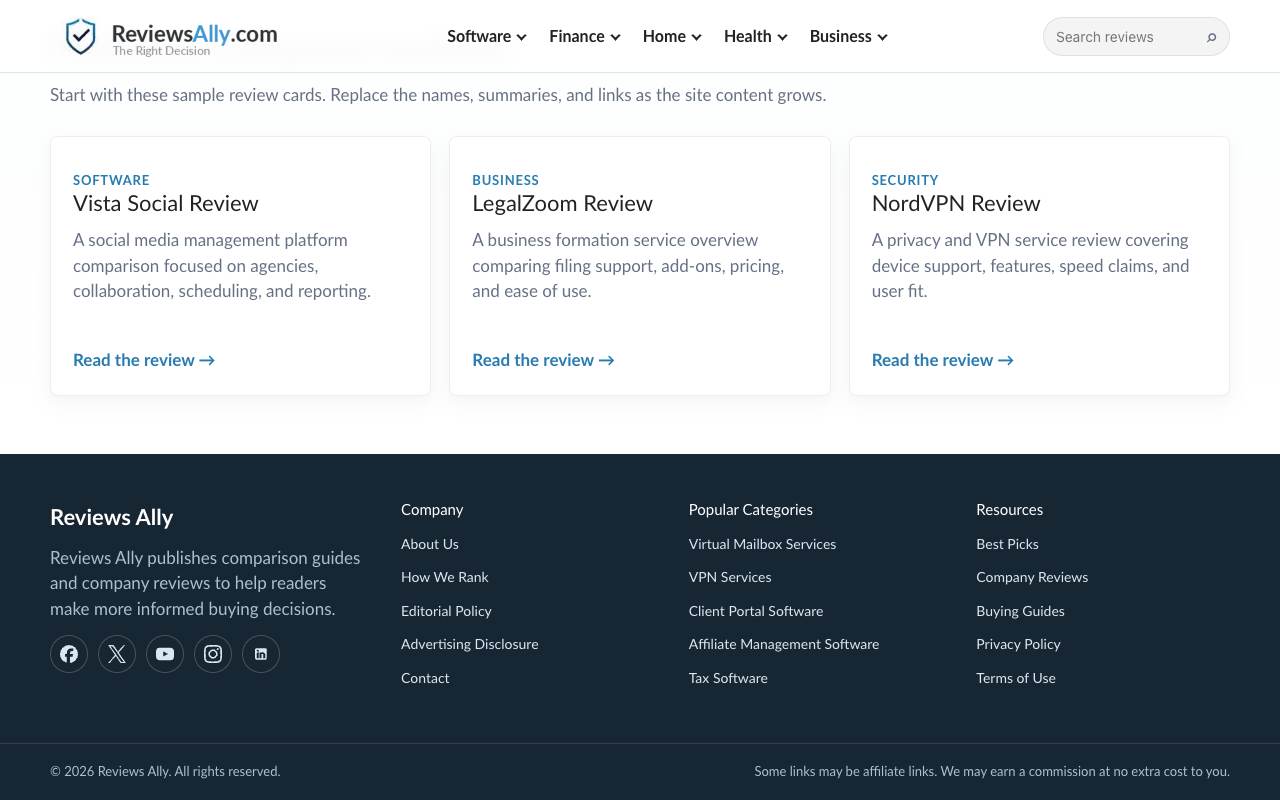The height and width of the screenshot is (800, 1280).
Task: Open Best Picks resource
Action: coord(1007,544)
